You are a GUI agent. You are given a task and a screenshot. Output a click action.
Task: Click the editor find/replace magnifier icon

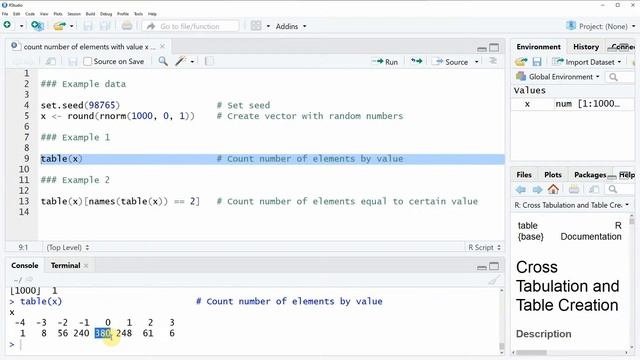point(163,61)
